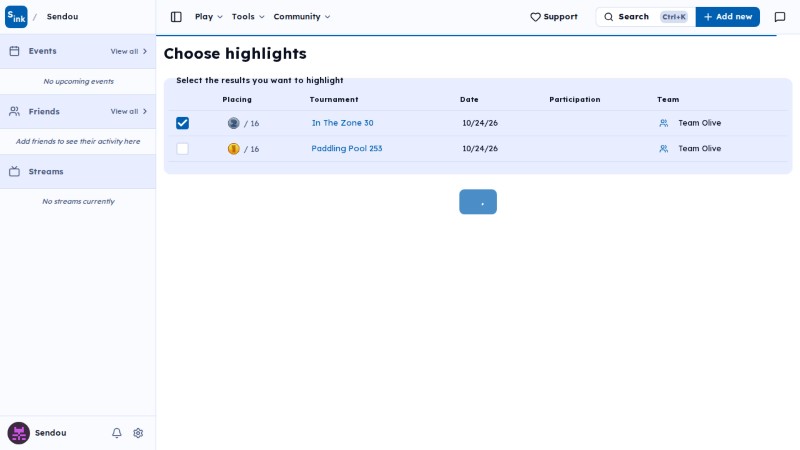This screenshot has height=450, width=800.
Task: Click team icon in In The Zone 30 row
Action: pyautogui.click(x=663, y=123)
